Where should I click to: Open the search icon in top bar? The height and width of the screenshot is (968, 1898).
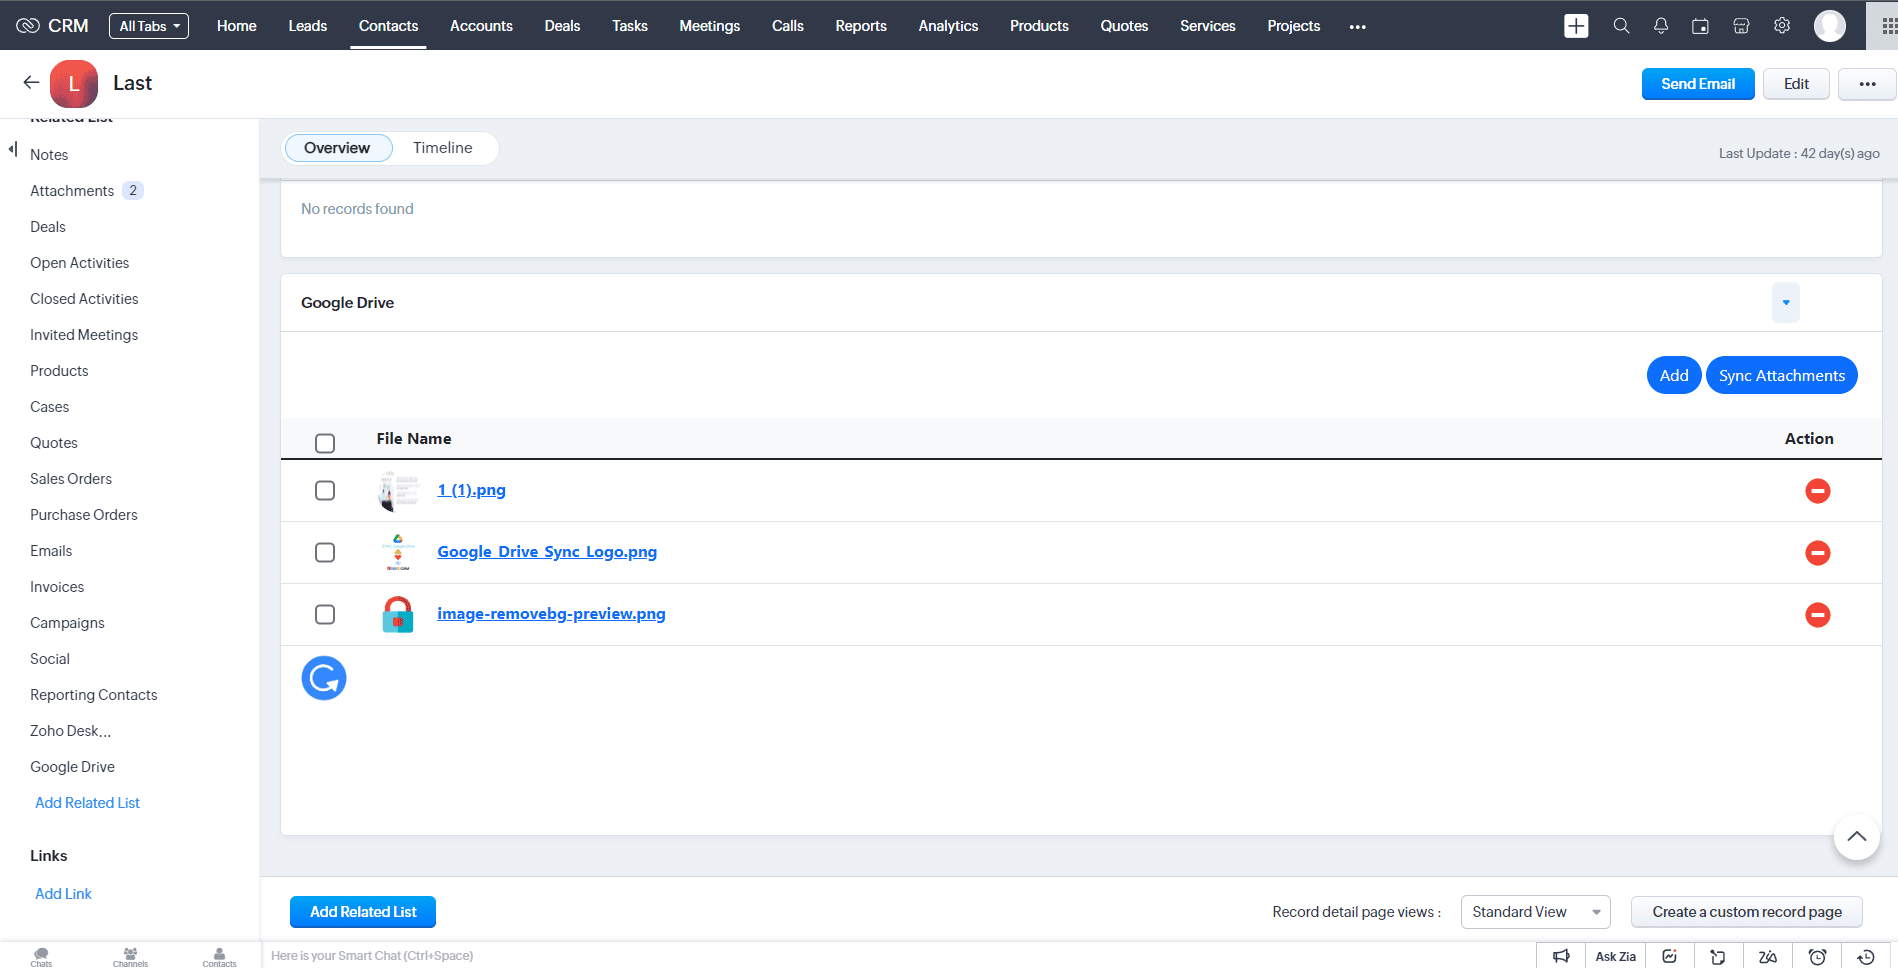pyautogui.click(x=1621, y=26)
